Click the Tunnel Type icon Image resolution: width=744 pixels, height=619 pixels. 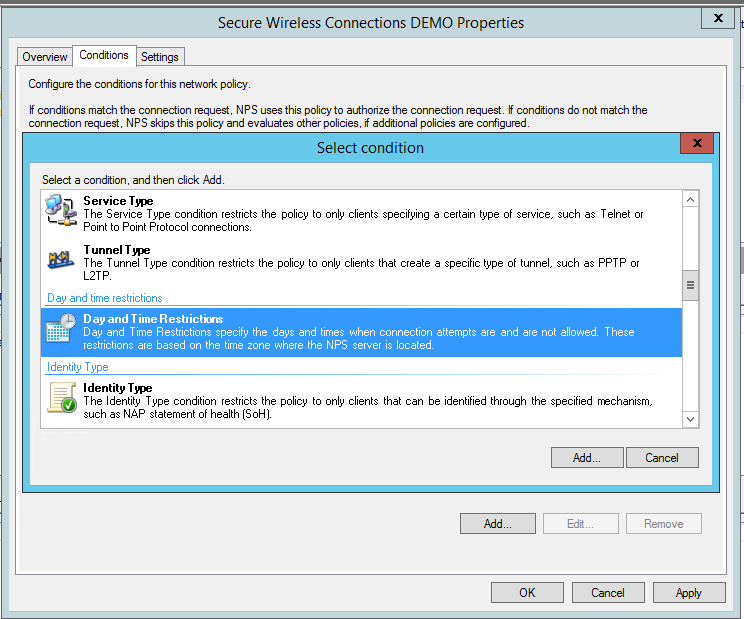61,260
